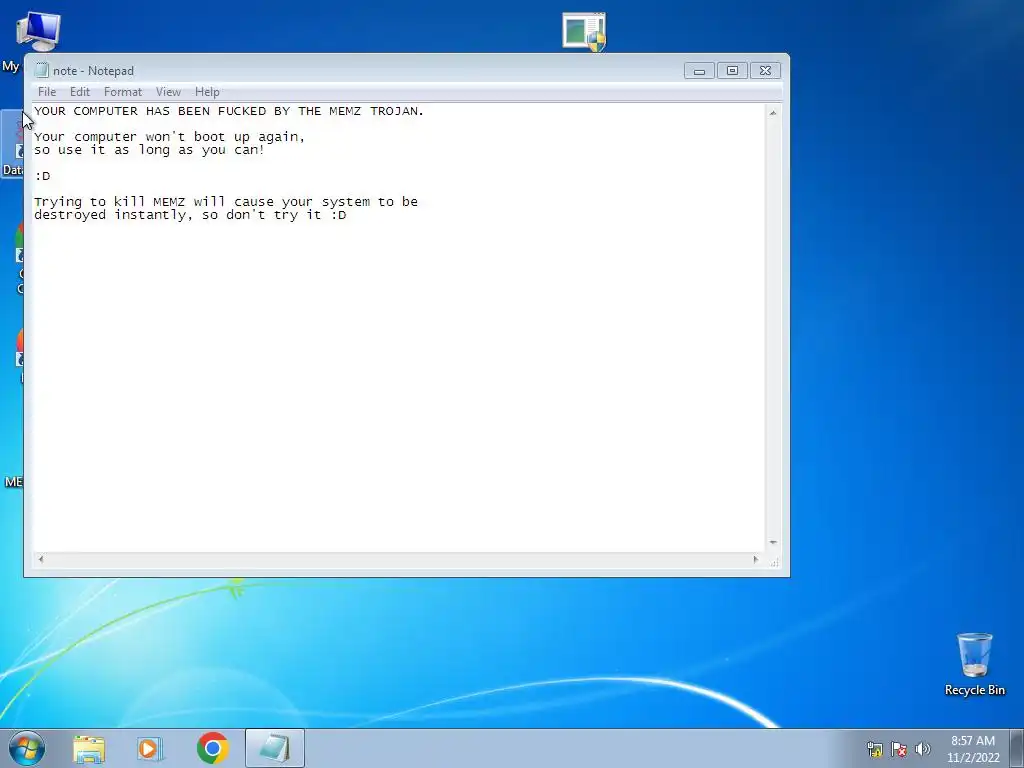Click the vertical scrollbar up arrow

coord(773,113)
